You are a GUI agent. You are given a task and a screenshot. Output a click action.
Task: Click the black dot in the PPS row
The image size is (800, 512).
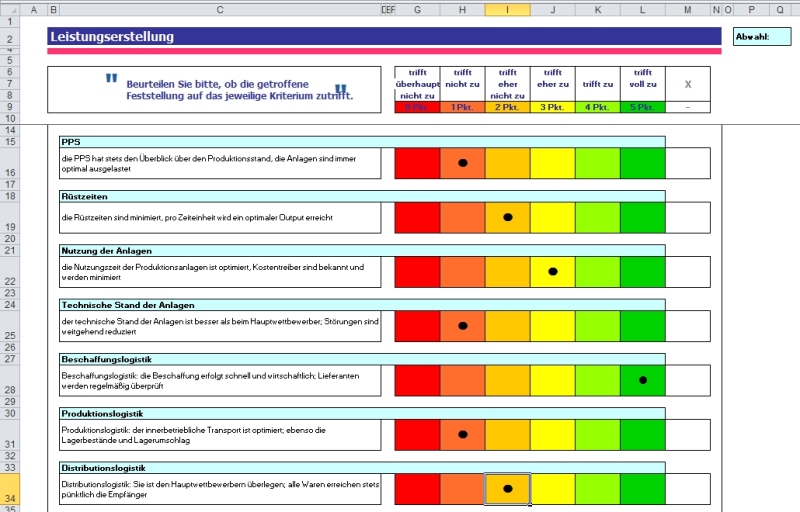tap(462, 162)
